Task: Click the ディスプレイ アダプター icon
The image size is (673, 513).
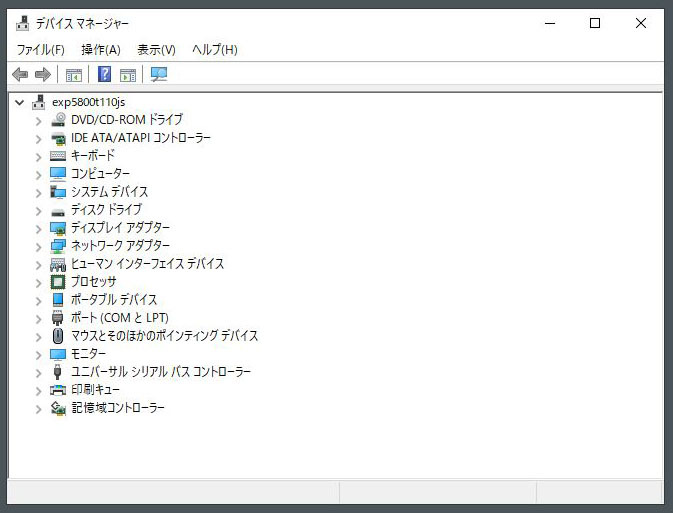Action: tap(58, 228)
